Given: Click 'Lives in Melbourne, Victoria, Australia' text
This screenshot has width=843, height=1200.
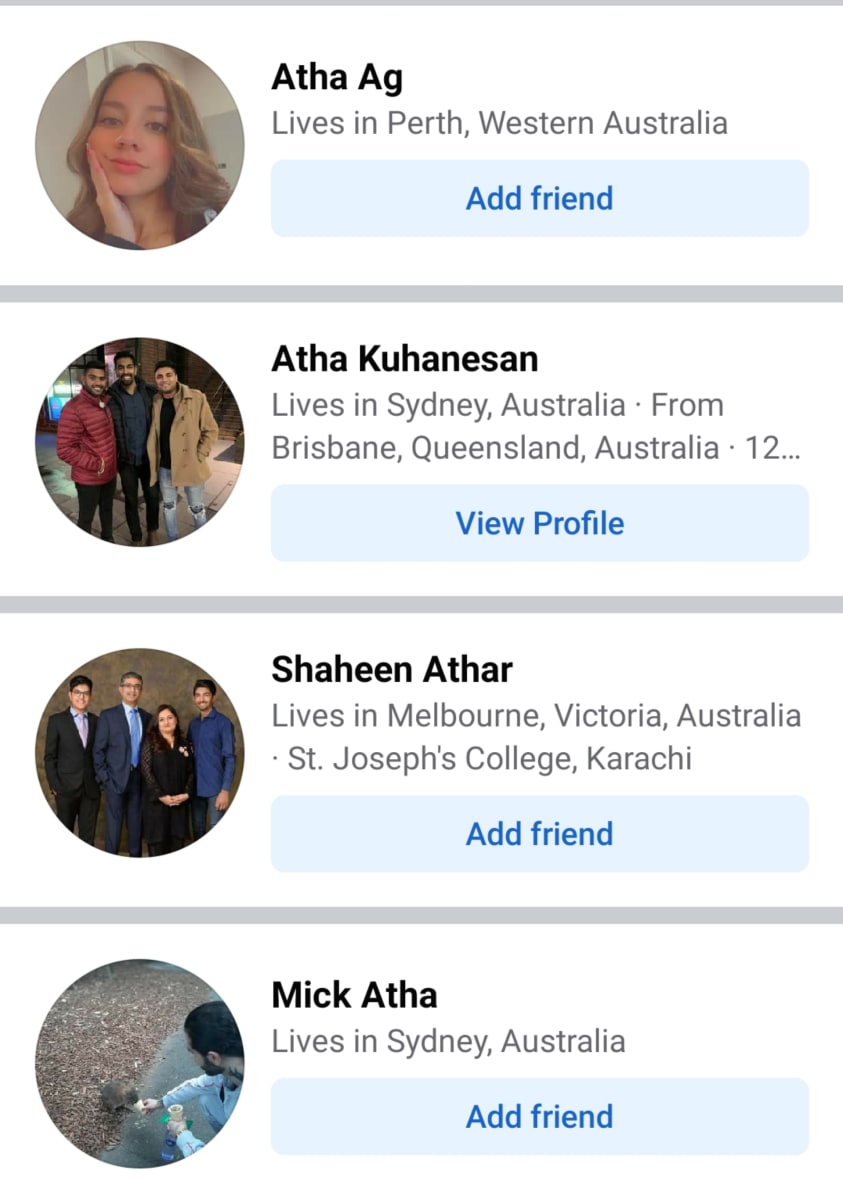Looking at the screenshot, I should [x=537, y=716].
